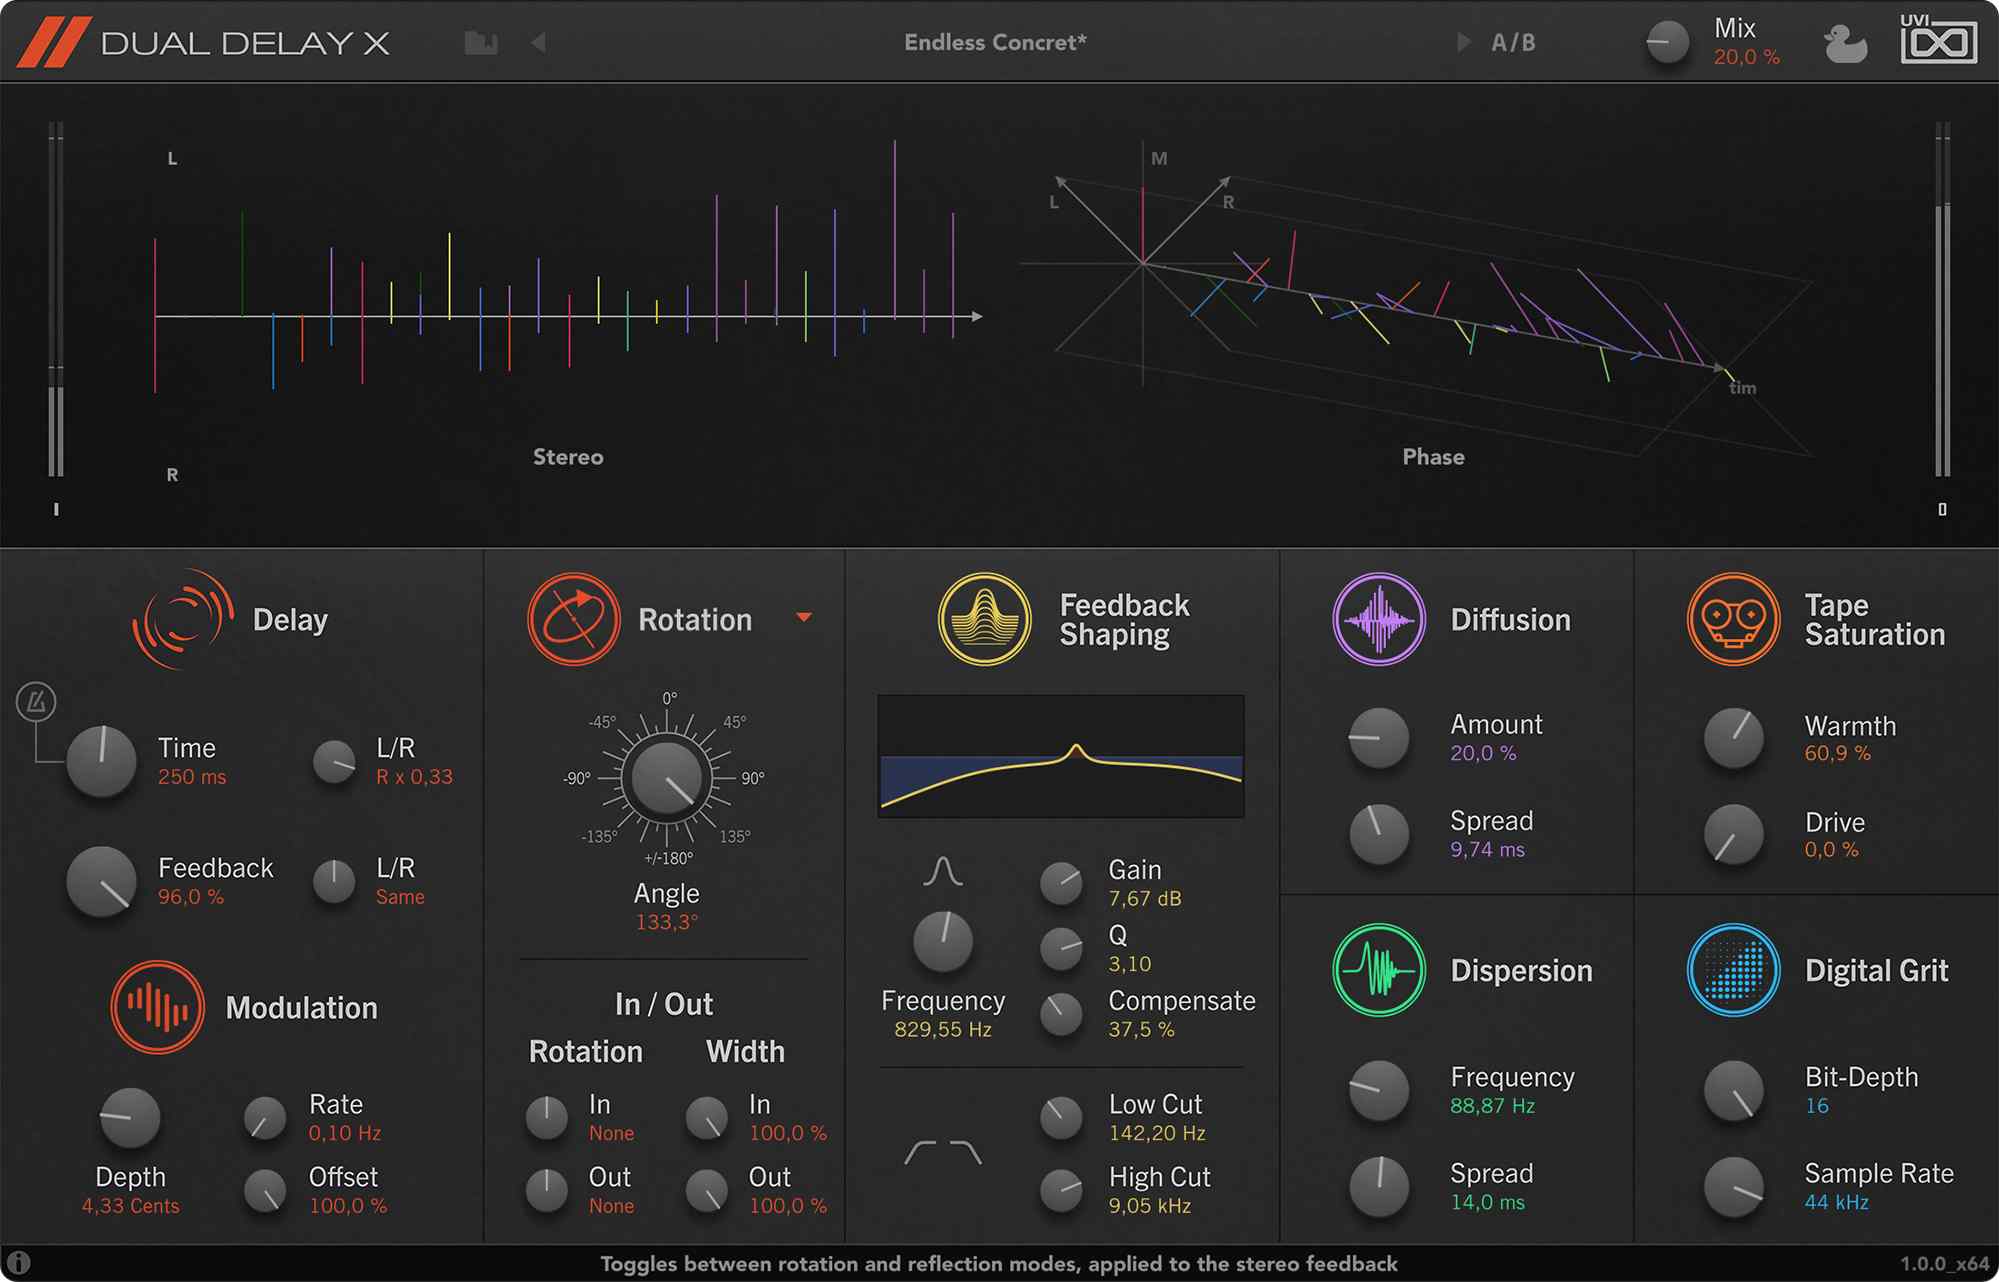Open the info icon in status bar
This screenshot has height=1282, width=1999.
pyautogui.click(x=18, y=1263)
